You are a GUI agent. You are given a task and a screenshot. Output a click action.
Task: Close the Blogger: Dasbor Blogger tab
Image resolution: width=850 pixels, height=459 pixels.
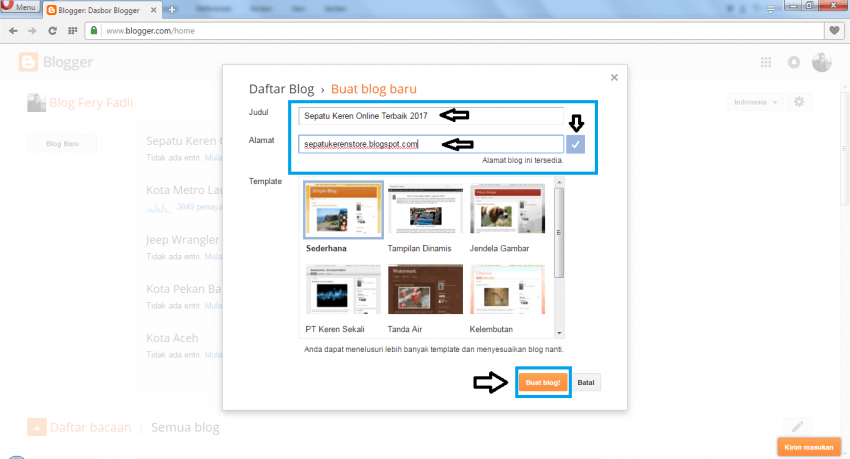(153, 10)
